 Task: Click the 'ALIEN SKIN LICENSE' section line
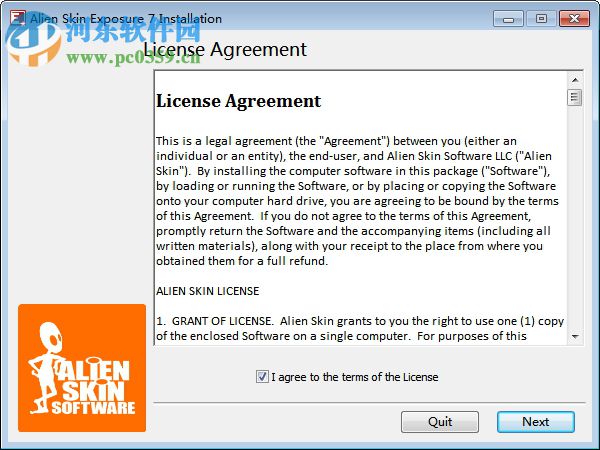207,291
